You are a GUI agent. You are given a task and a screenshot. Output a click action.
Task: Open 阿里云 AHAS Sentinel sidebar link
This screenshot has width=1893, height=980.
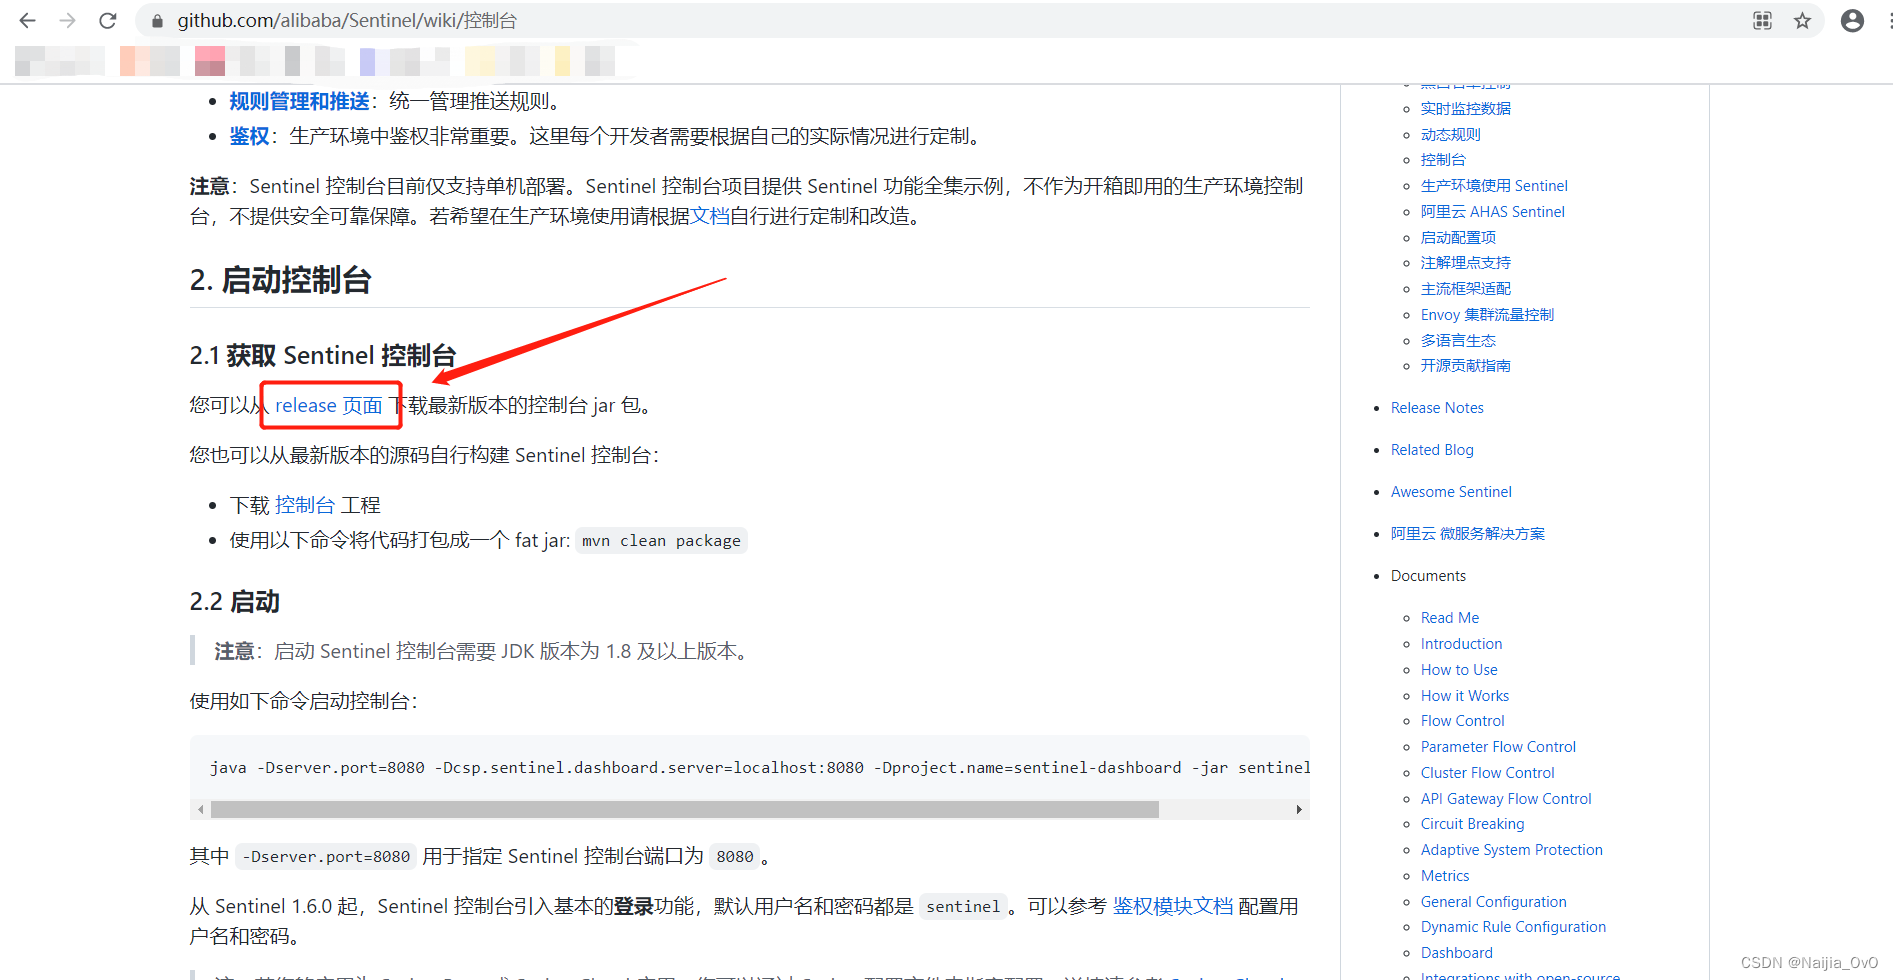click(x=1493, y=211)
